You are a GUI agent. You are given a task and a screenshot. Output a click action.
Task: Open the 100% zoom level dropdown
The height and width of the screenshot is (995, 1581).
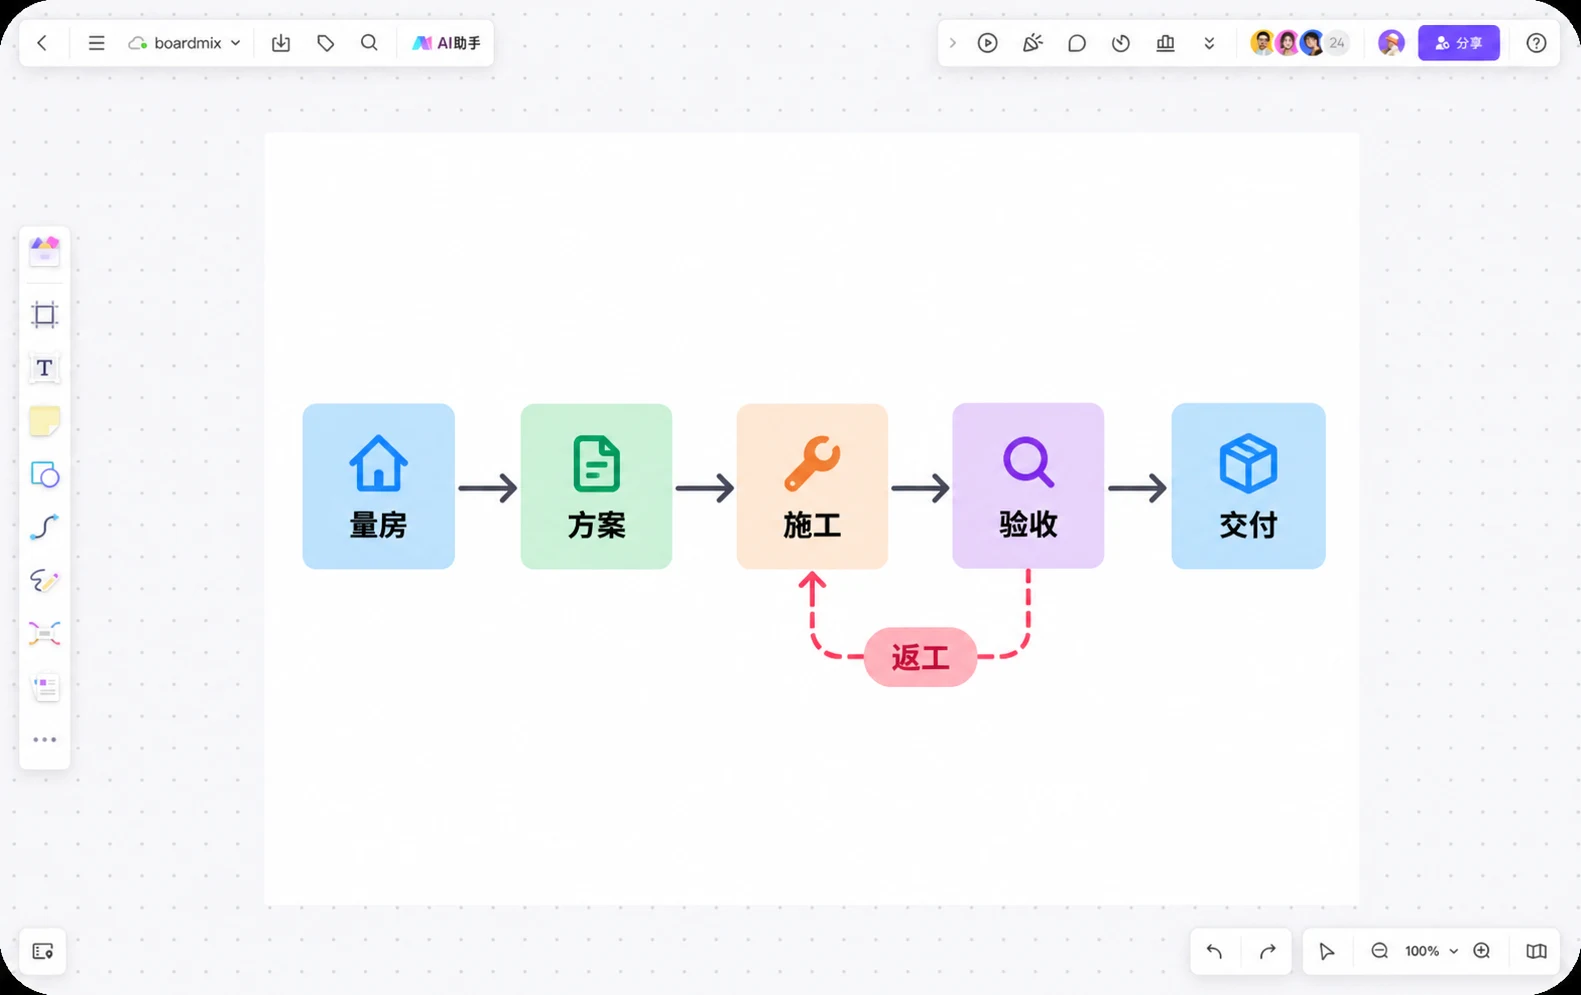pos(1431,951)
